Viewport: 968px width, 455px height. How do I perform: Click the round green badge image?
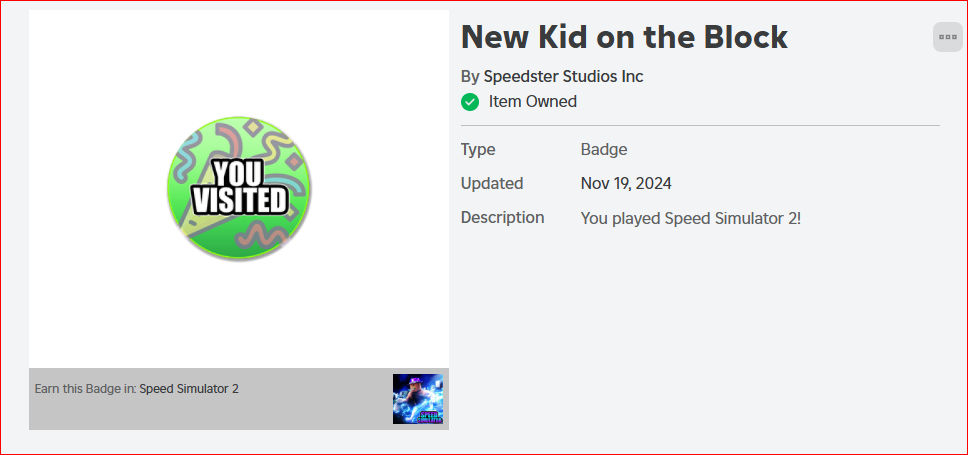(239, 188)
